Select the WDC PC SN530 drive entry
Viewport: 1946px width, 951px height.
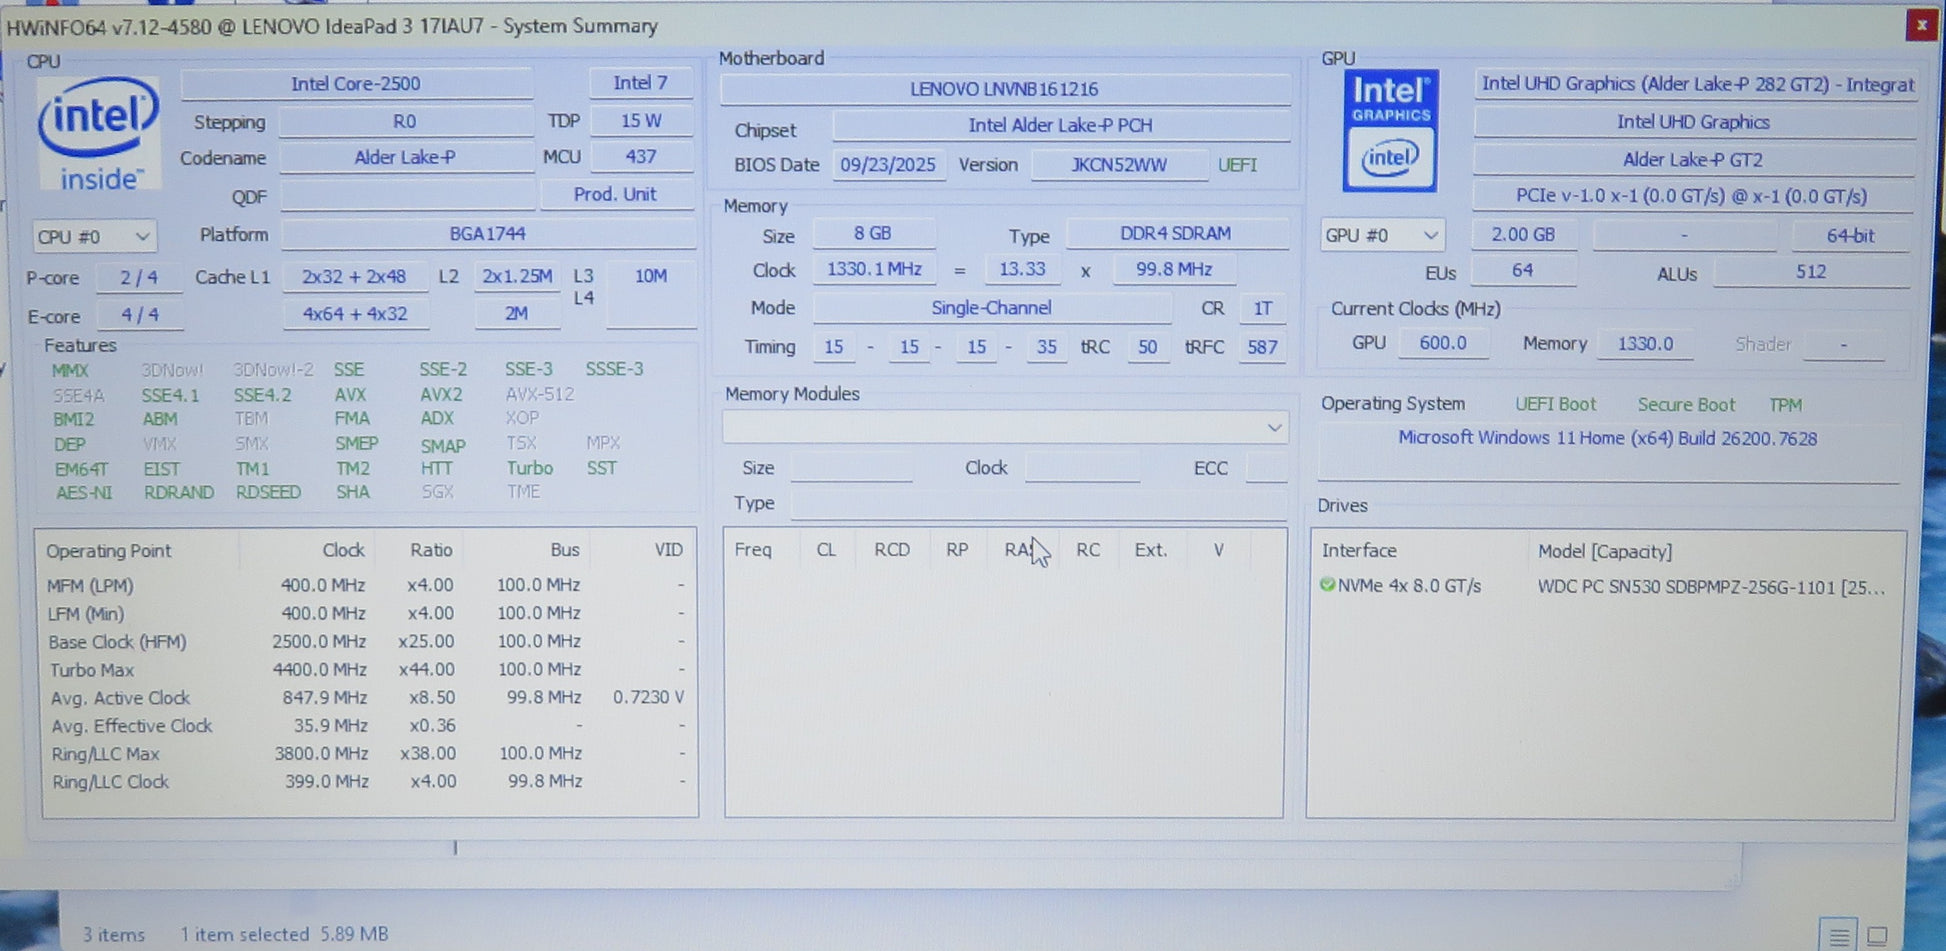click(1709, 587)
